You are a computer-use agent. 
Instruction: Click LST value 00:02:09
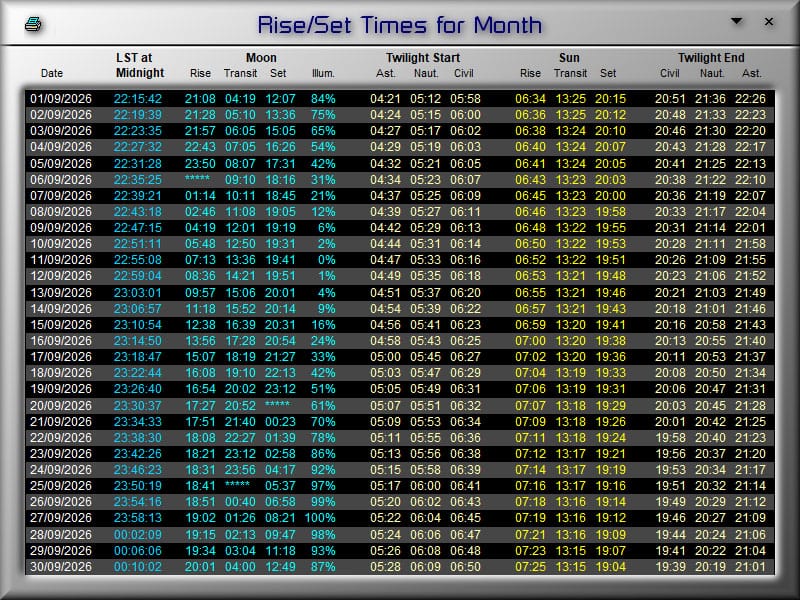pos(138,535)
